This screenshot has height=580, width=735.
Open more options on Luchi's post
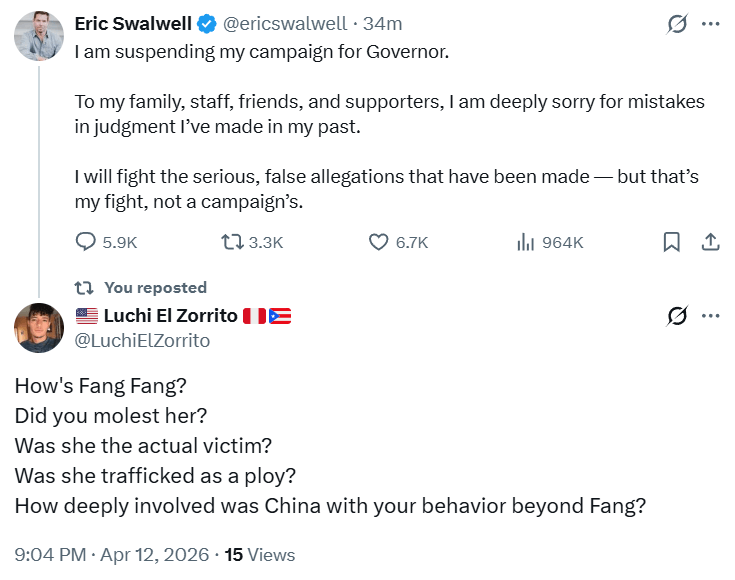point(711,316)
